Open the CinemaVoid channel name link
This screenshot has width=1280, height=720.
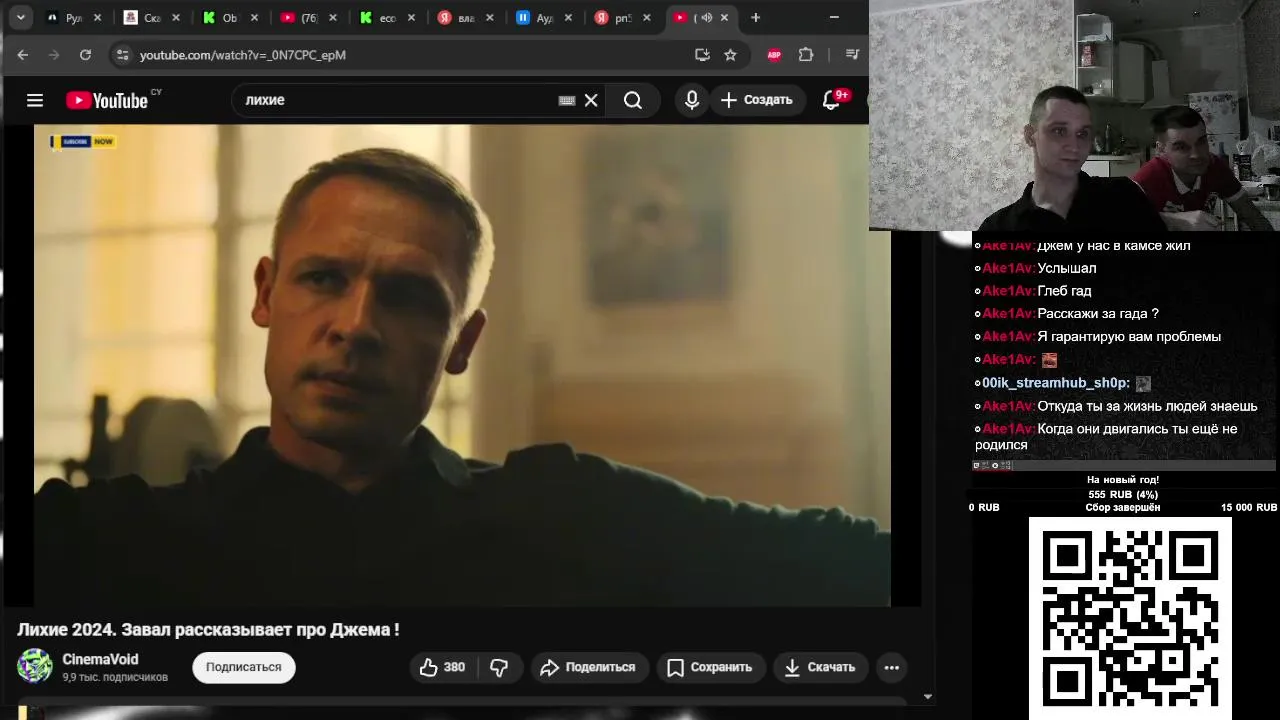coord(100,659)
